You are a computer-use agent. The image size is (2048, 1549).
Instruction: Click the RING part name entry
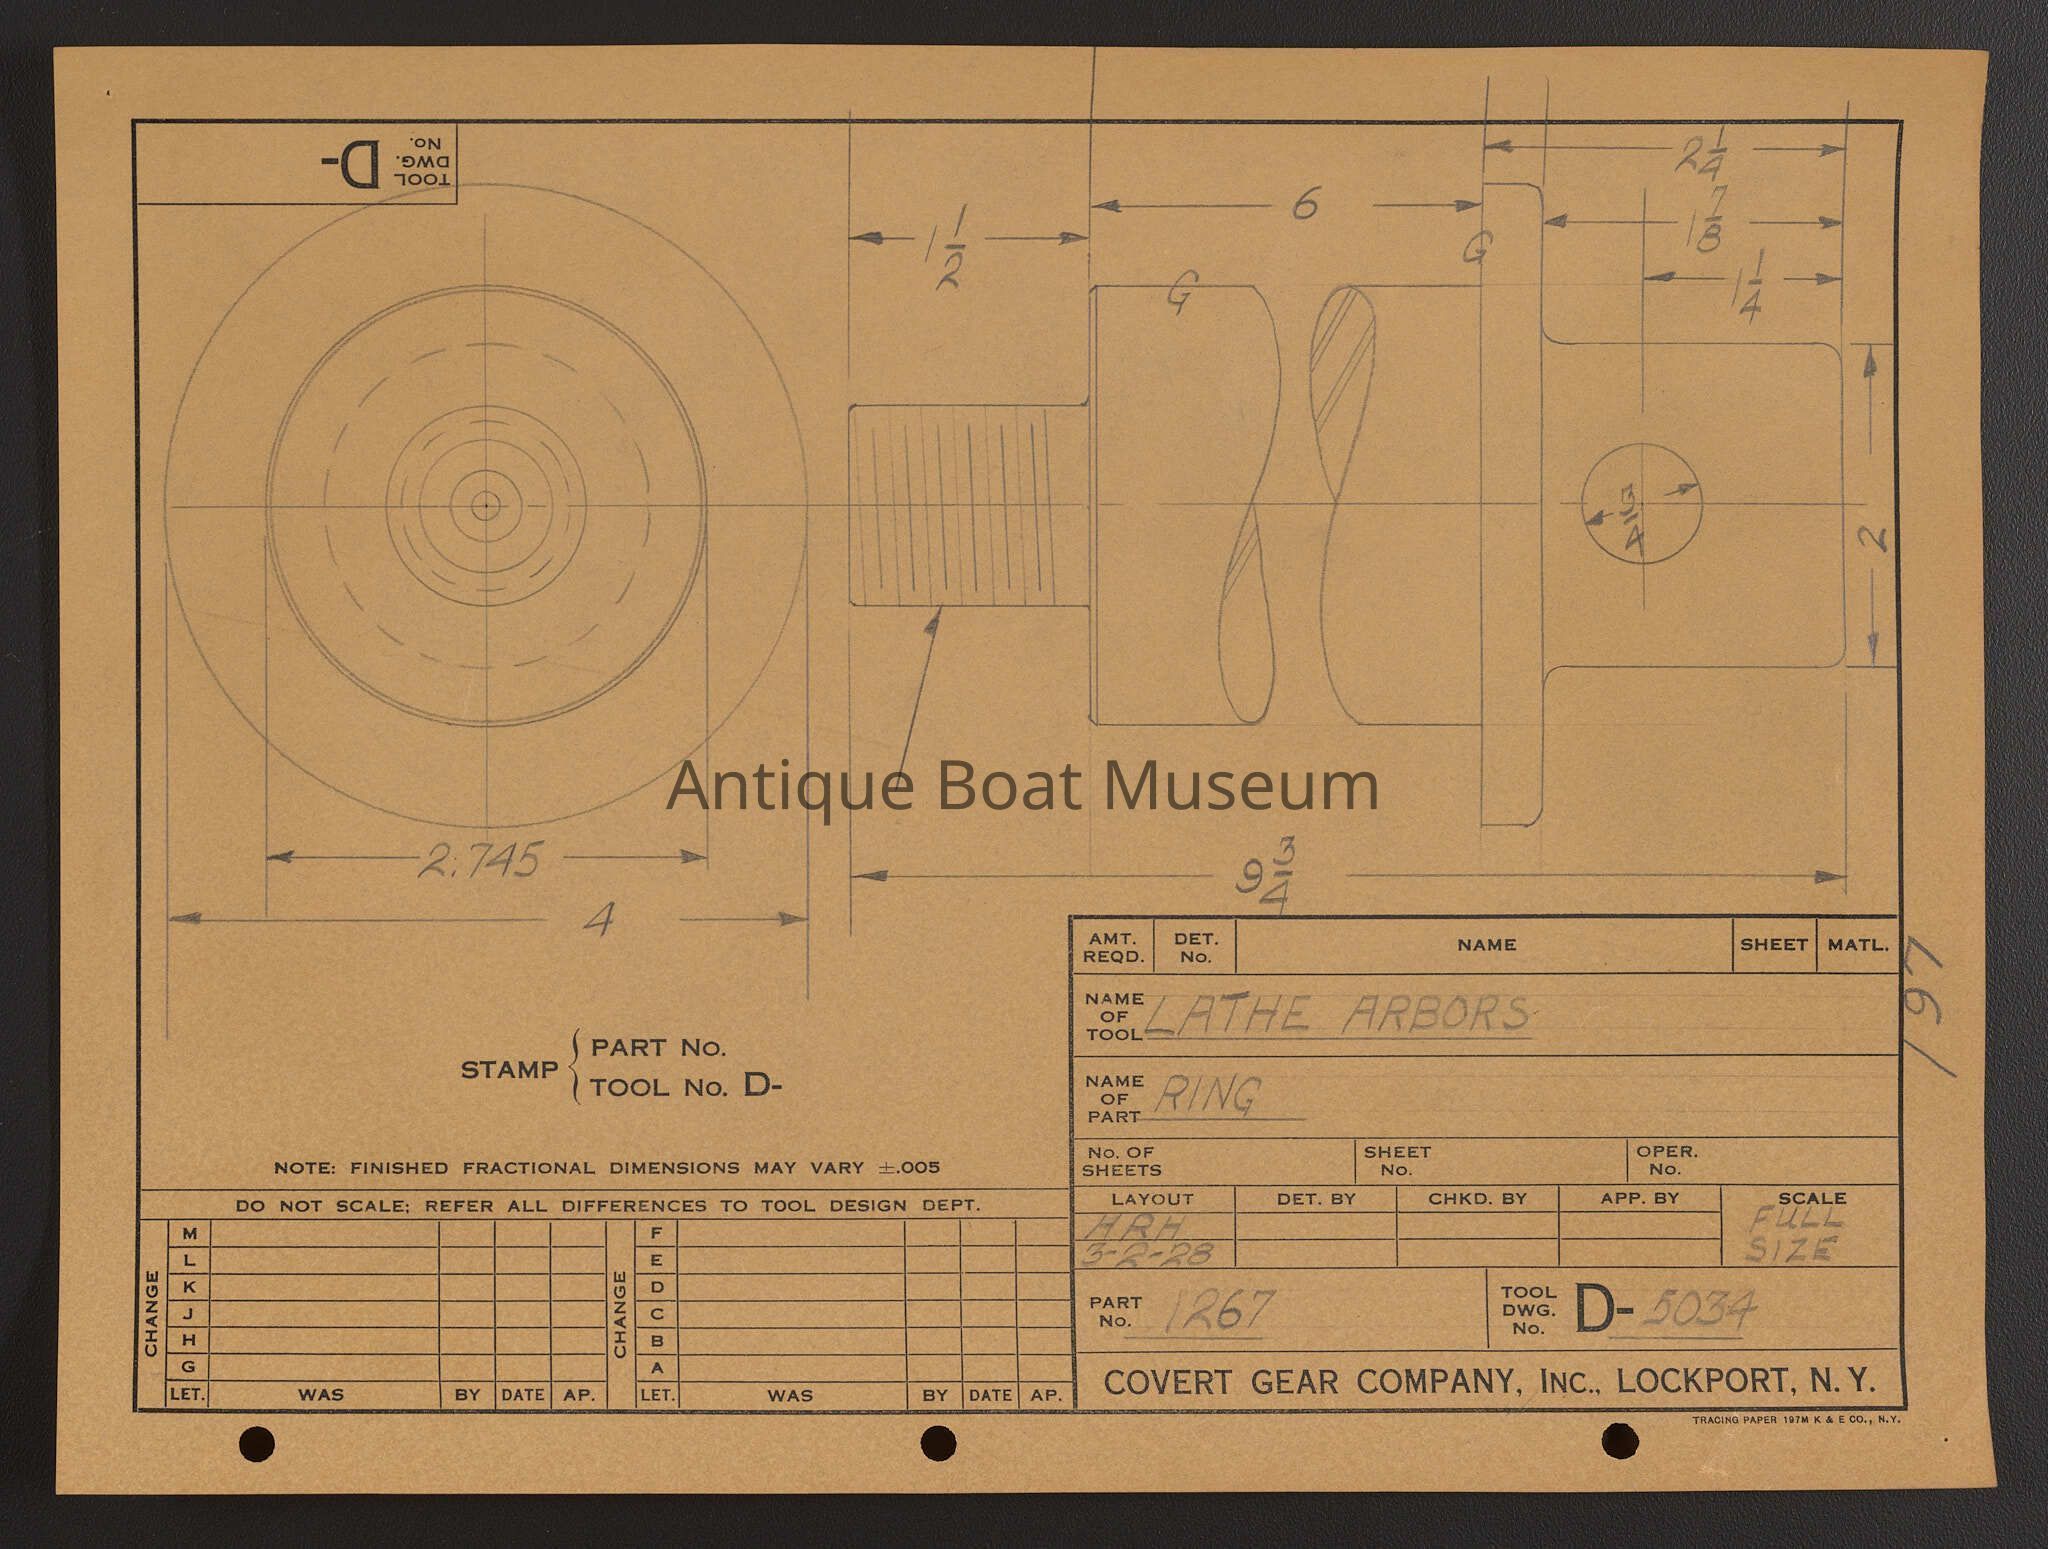[1207, 1095]
